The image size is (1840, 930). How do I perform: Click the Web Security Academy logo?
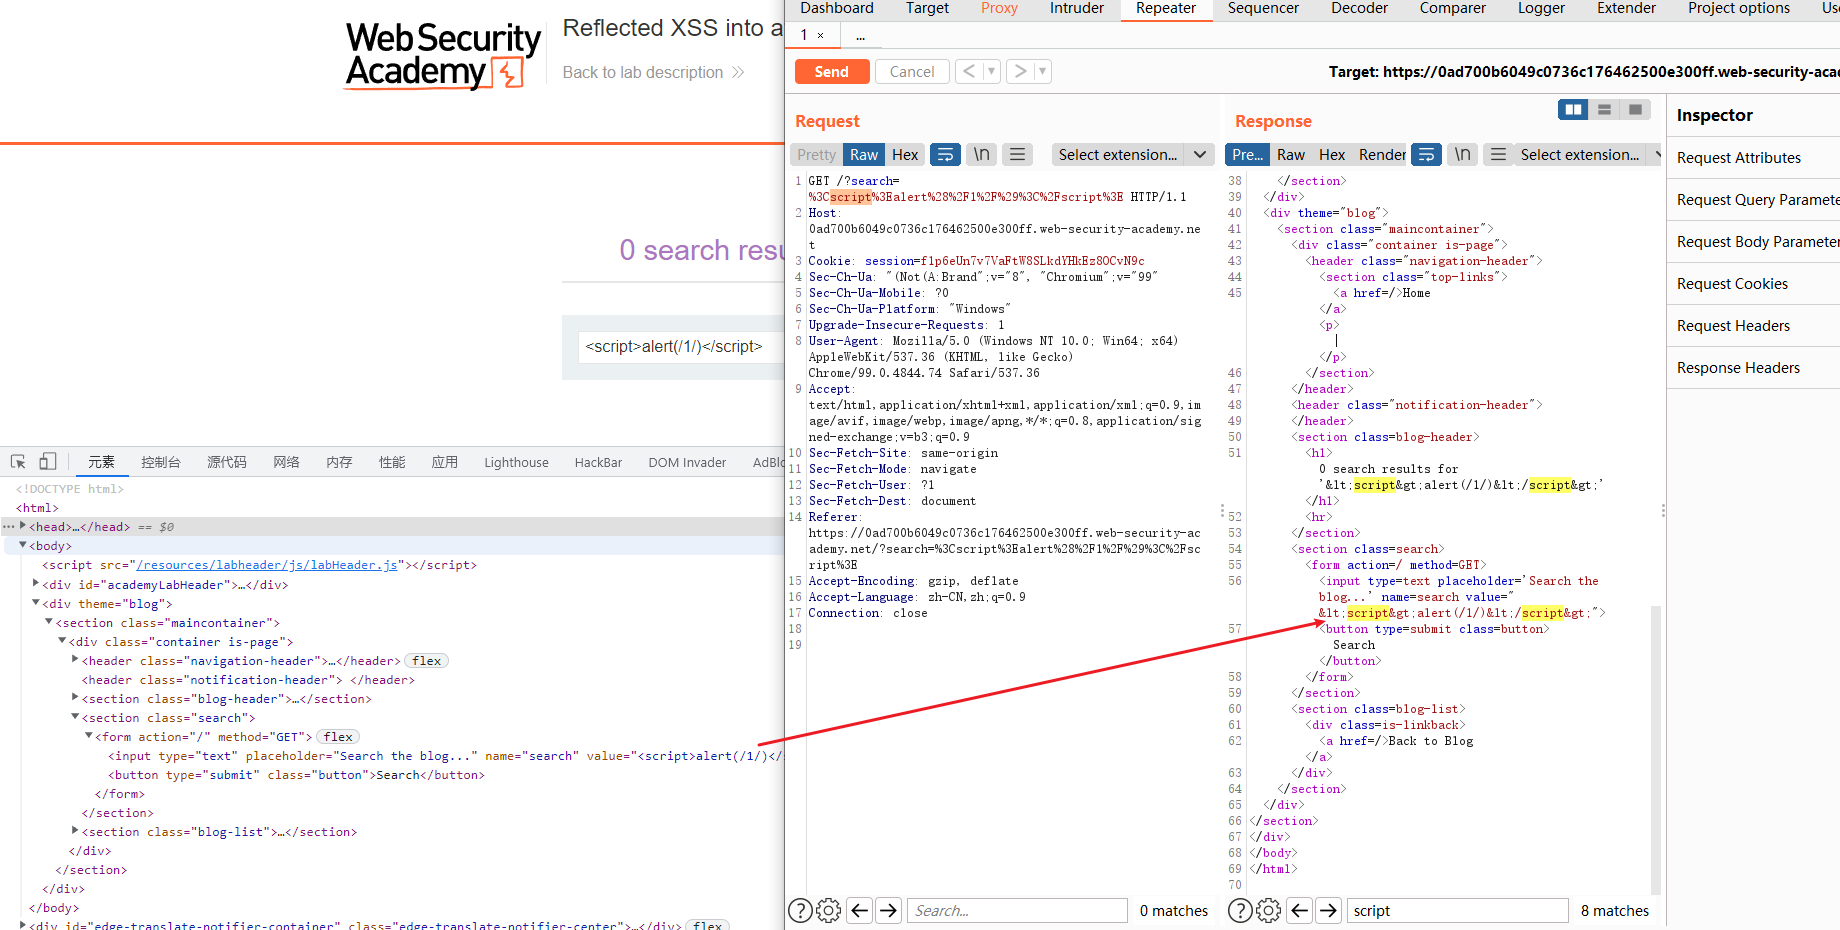tap(442, 56)
